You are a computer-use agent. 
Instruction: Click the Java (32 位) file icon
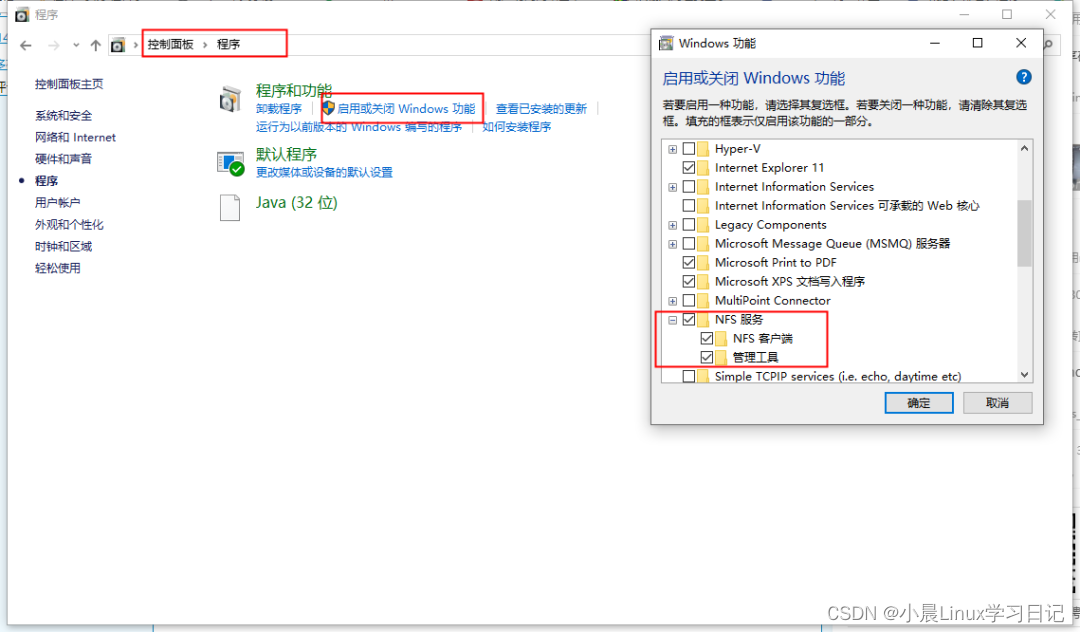[x=230, y=207]
